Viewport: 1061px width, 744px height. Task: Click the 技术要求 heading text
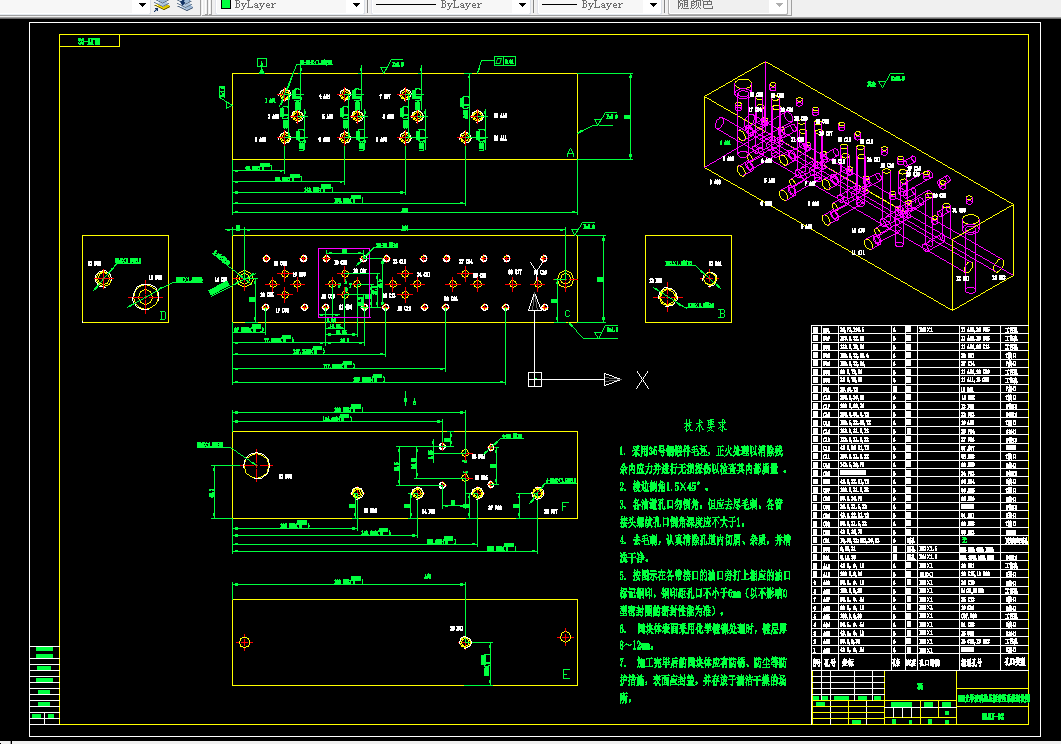click(705, 425)
